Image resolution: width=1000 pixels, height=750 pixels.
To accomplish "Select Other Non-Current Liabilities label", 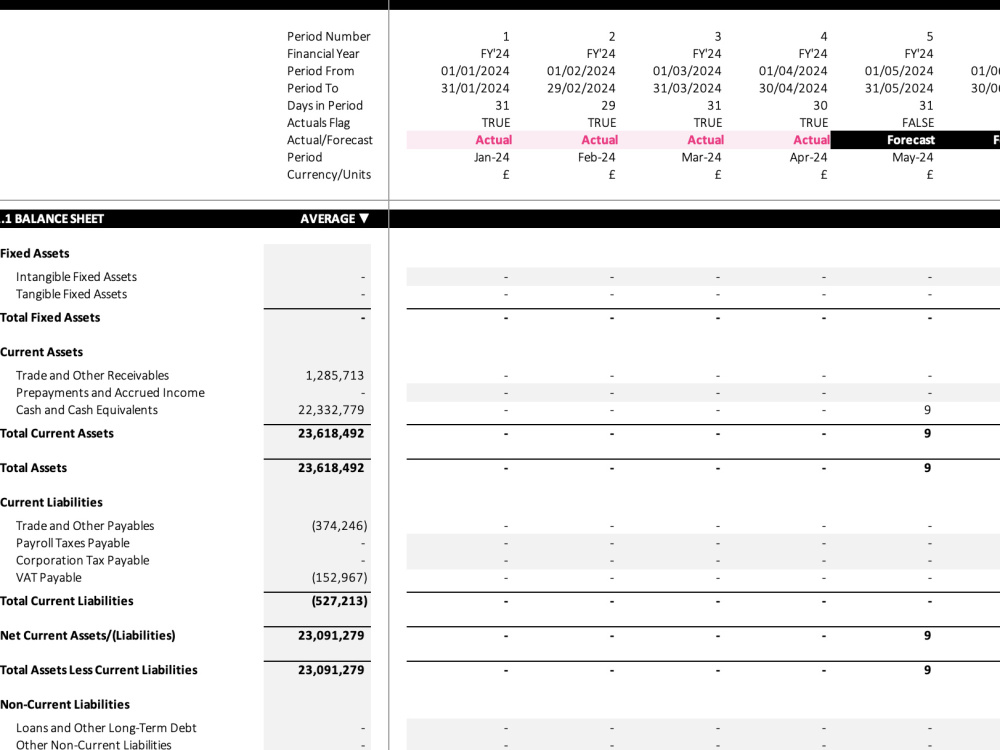I will (94, 744).
